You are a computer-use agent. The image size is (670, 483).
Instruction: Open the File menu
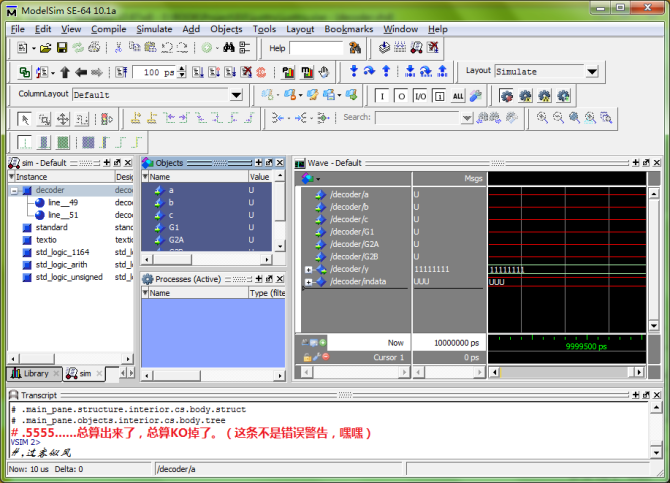18,29
